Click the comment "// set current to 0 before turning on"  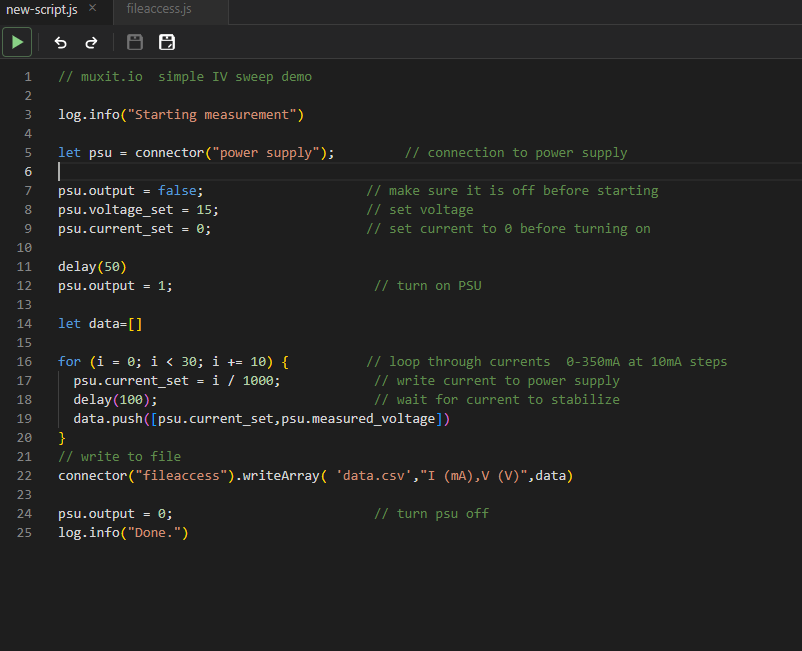pos(508,229)
